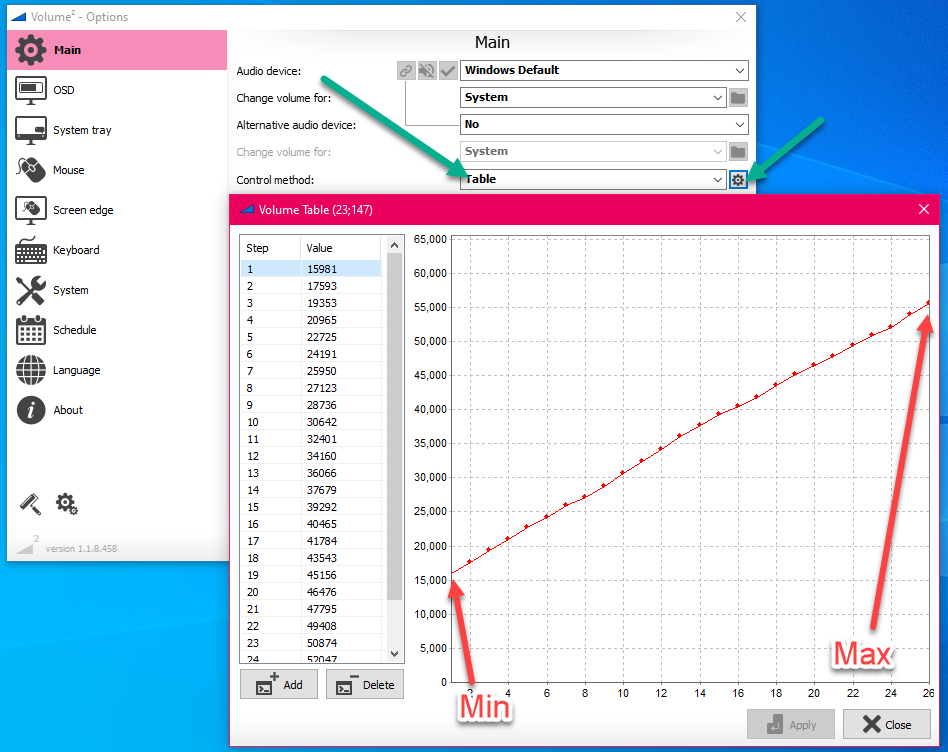This screenshot has height=752, width=948.
Task: Click the scroll down arrow of step list
Action: (x=394, y=653)
